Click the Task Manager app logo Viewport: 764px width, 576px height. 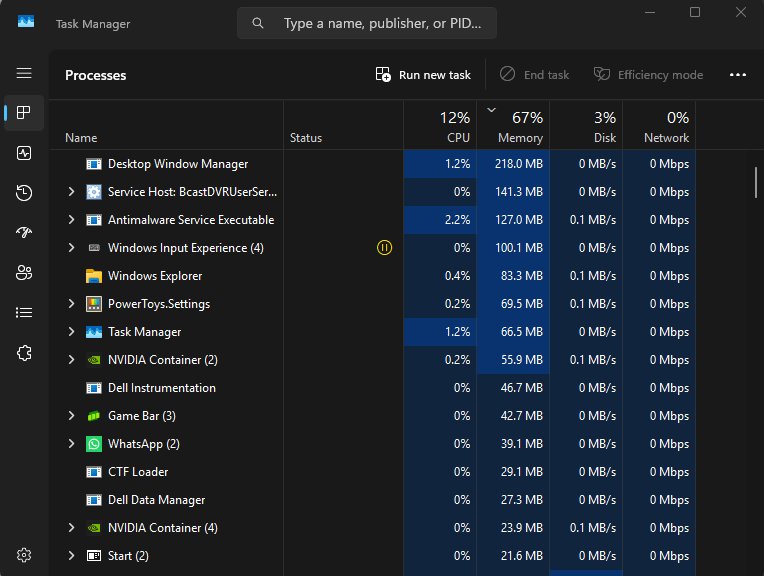click(x=26, y=21)
